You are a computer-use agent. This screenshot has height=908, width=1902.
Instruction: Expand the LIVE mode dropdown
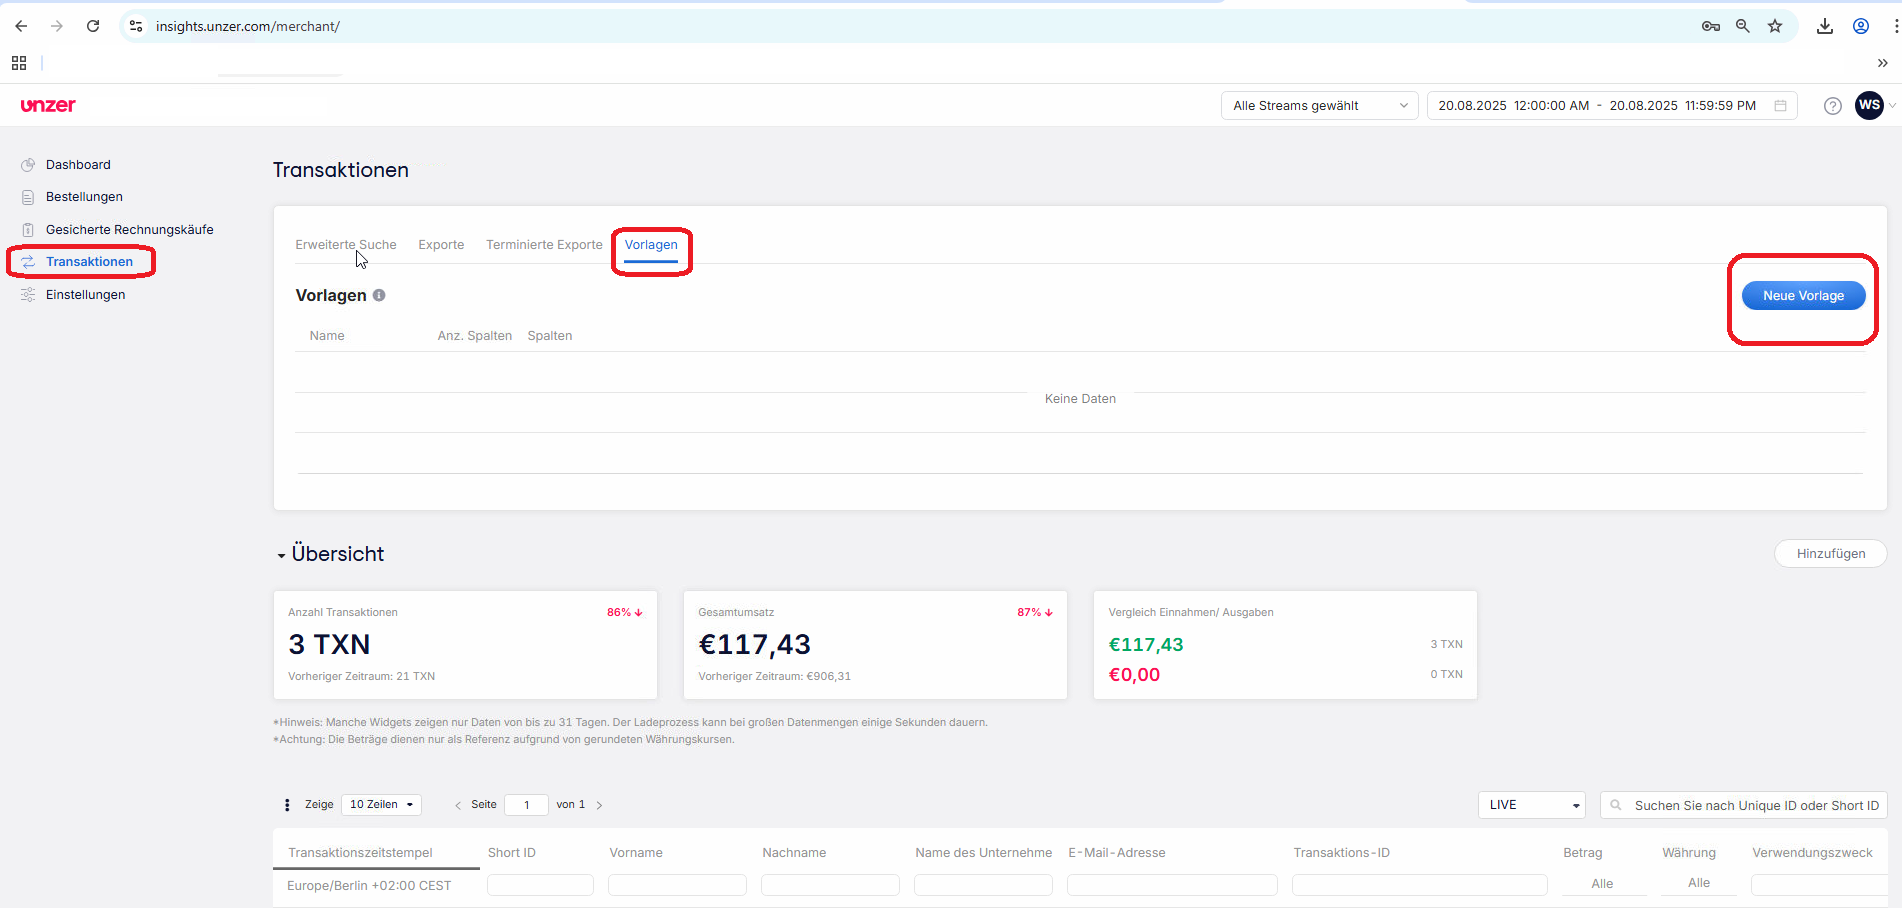pos(1531,805)
